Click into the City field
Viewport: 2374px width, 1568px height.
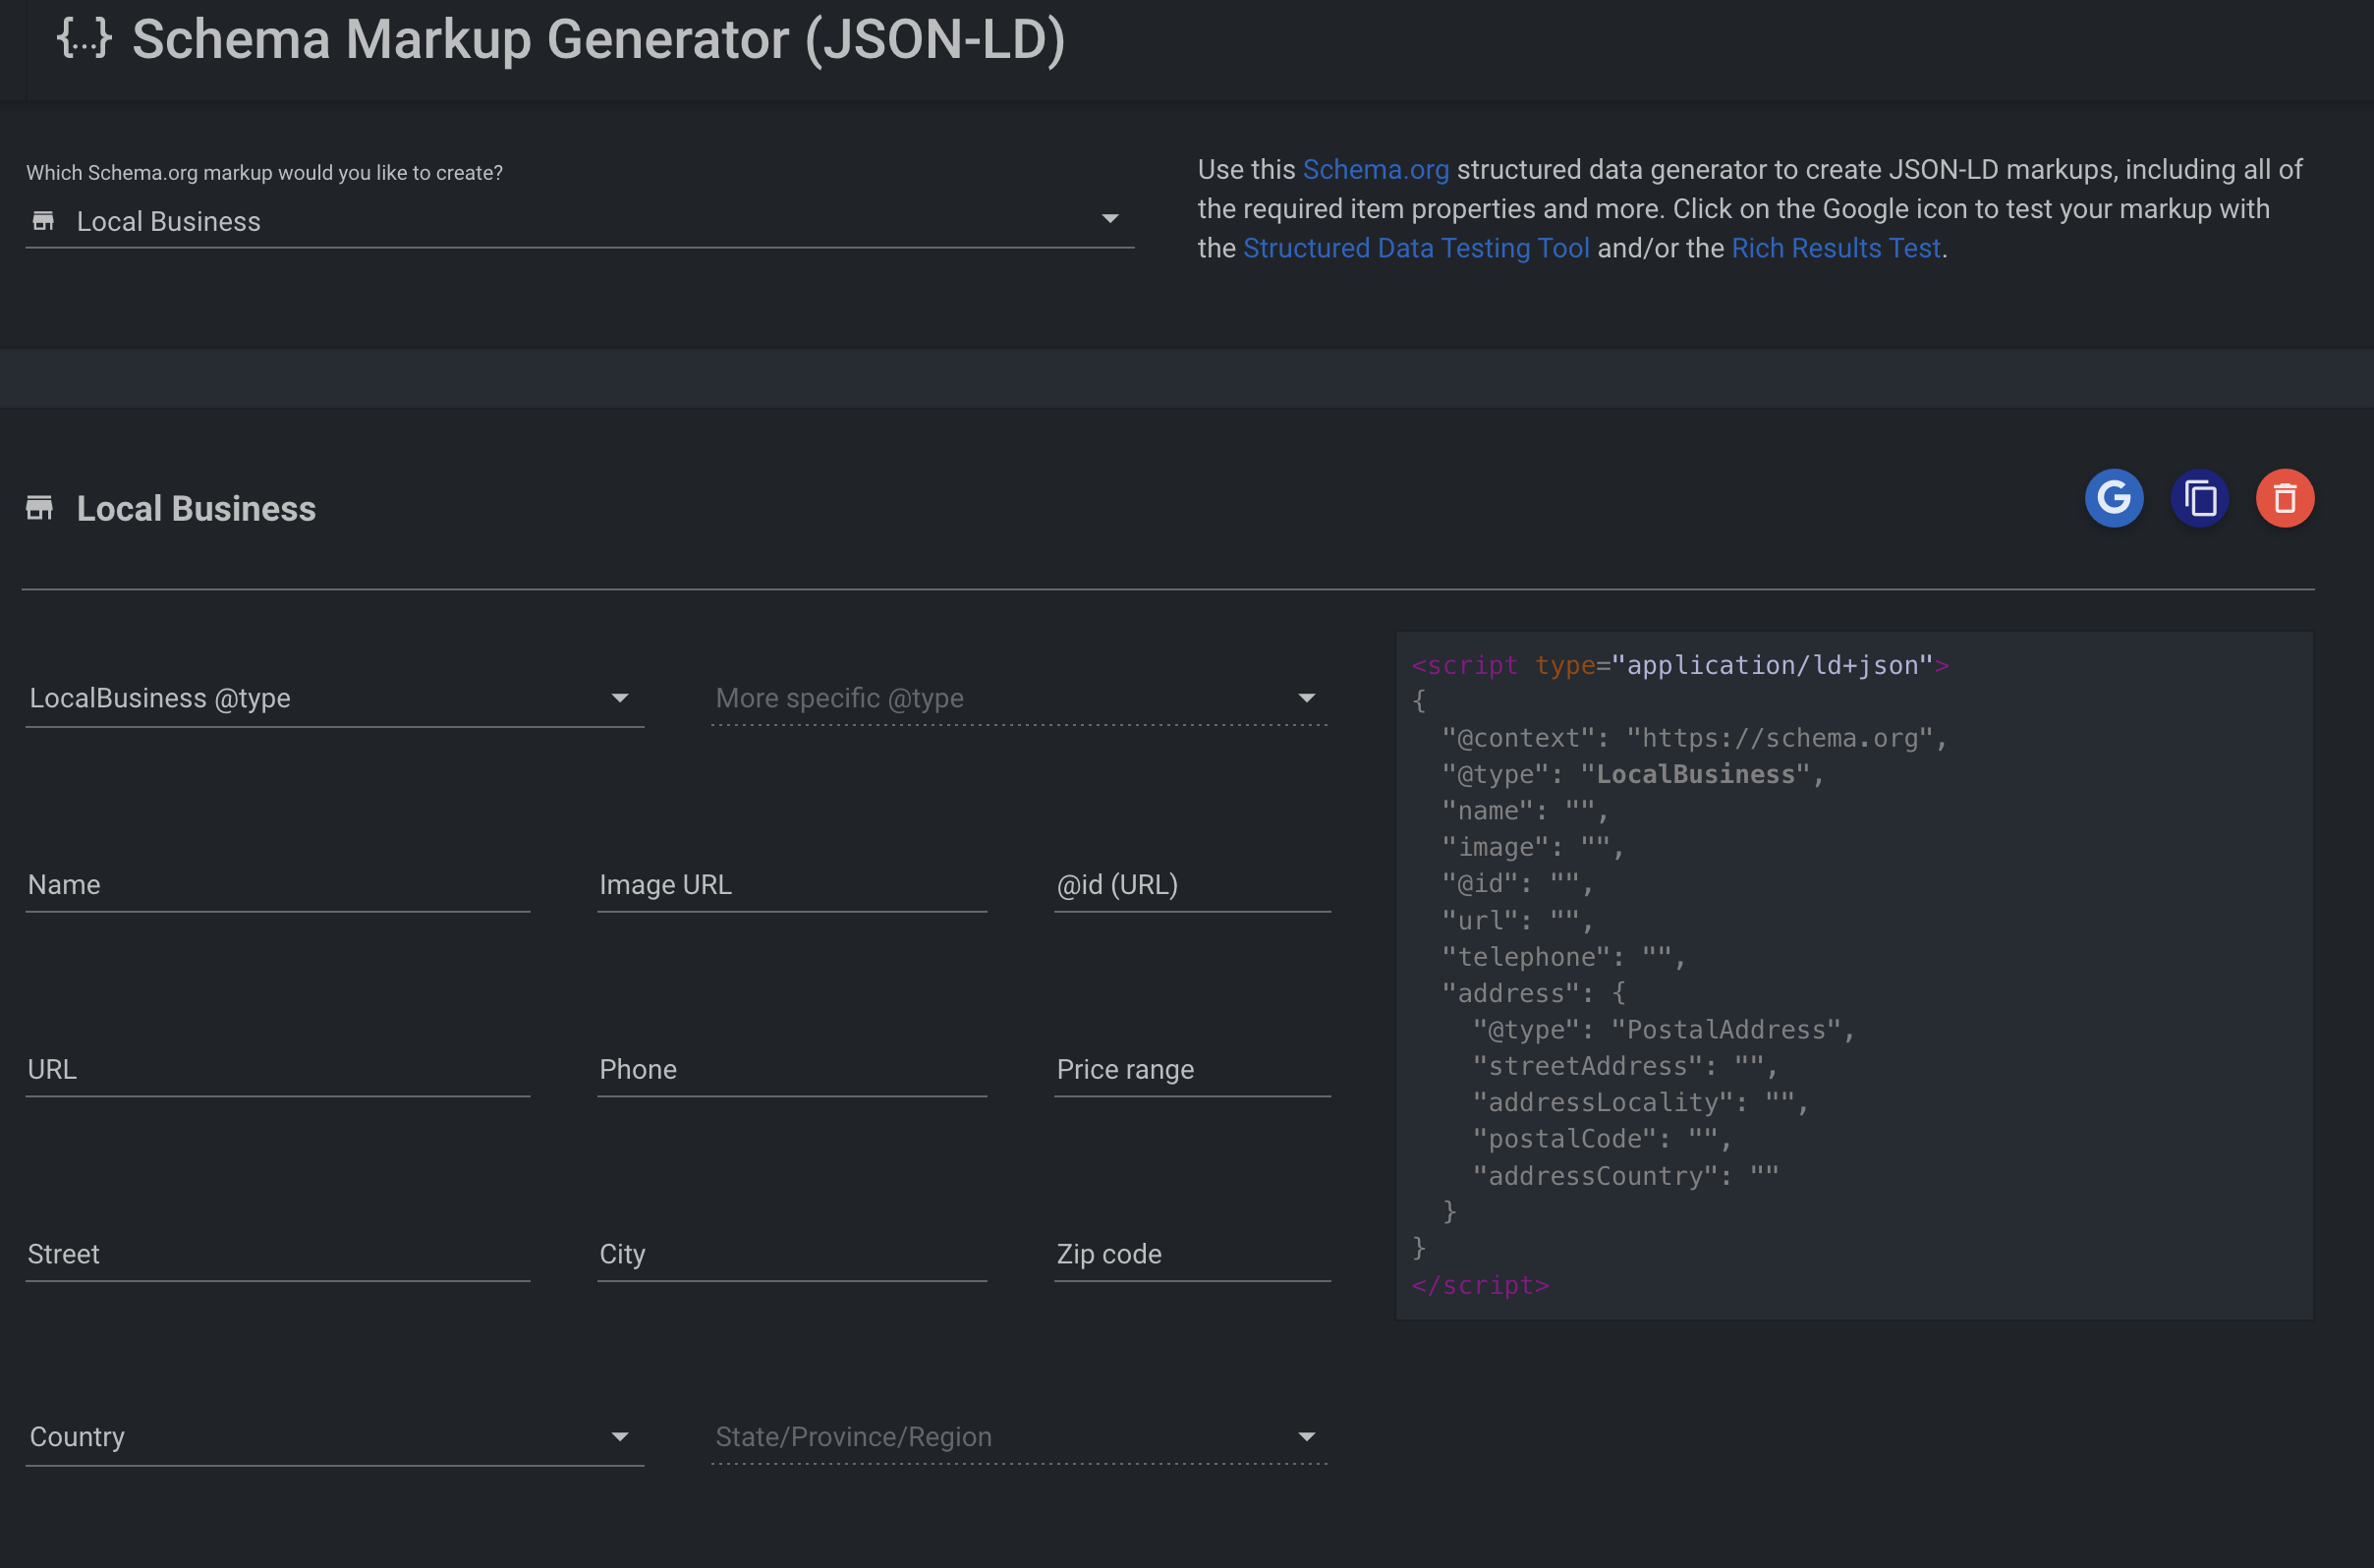tap(792, 1255)
